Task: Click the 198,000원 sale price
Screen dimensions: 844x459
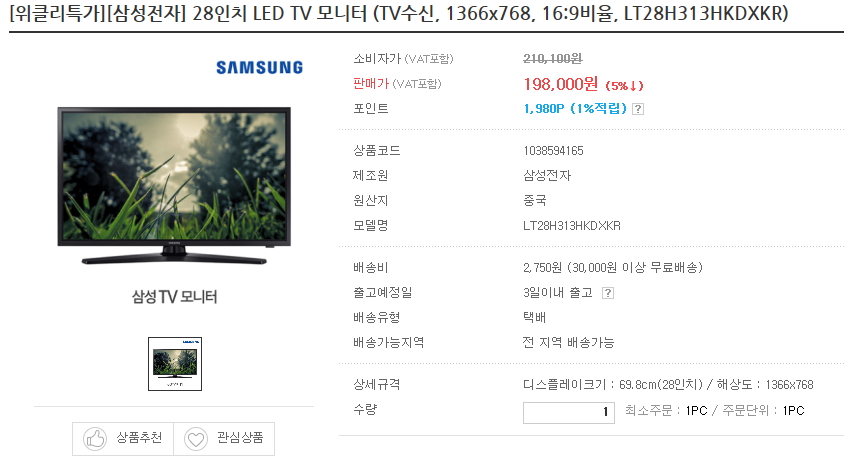Action: pyautogui.click(x=560, y=84)
